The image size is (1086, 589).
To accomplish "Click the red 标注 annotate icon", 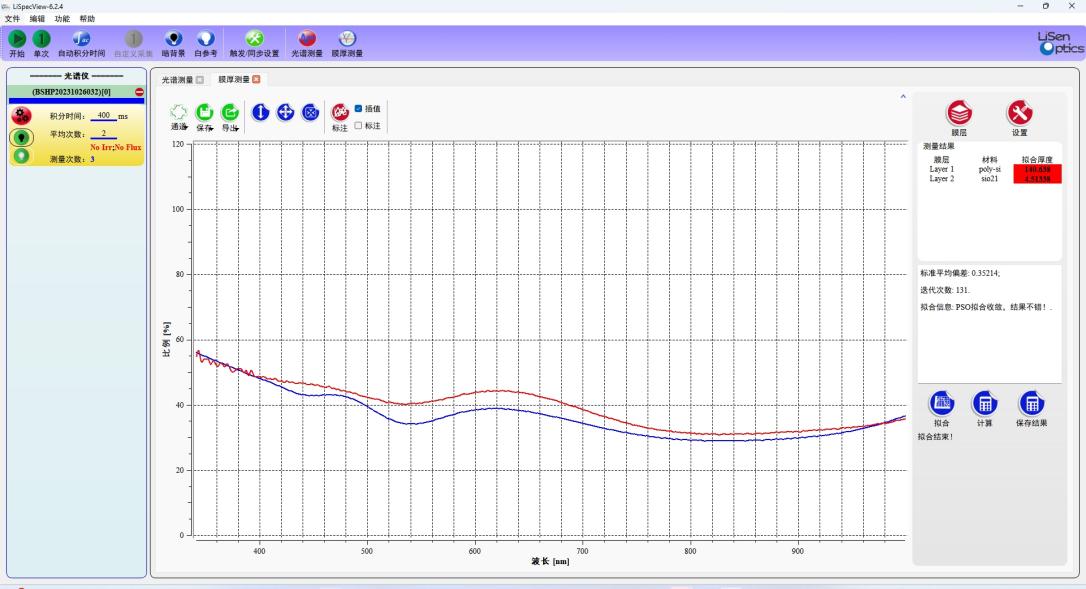I will click(x=339, y=112).
